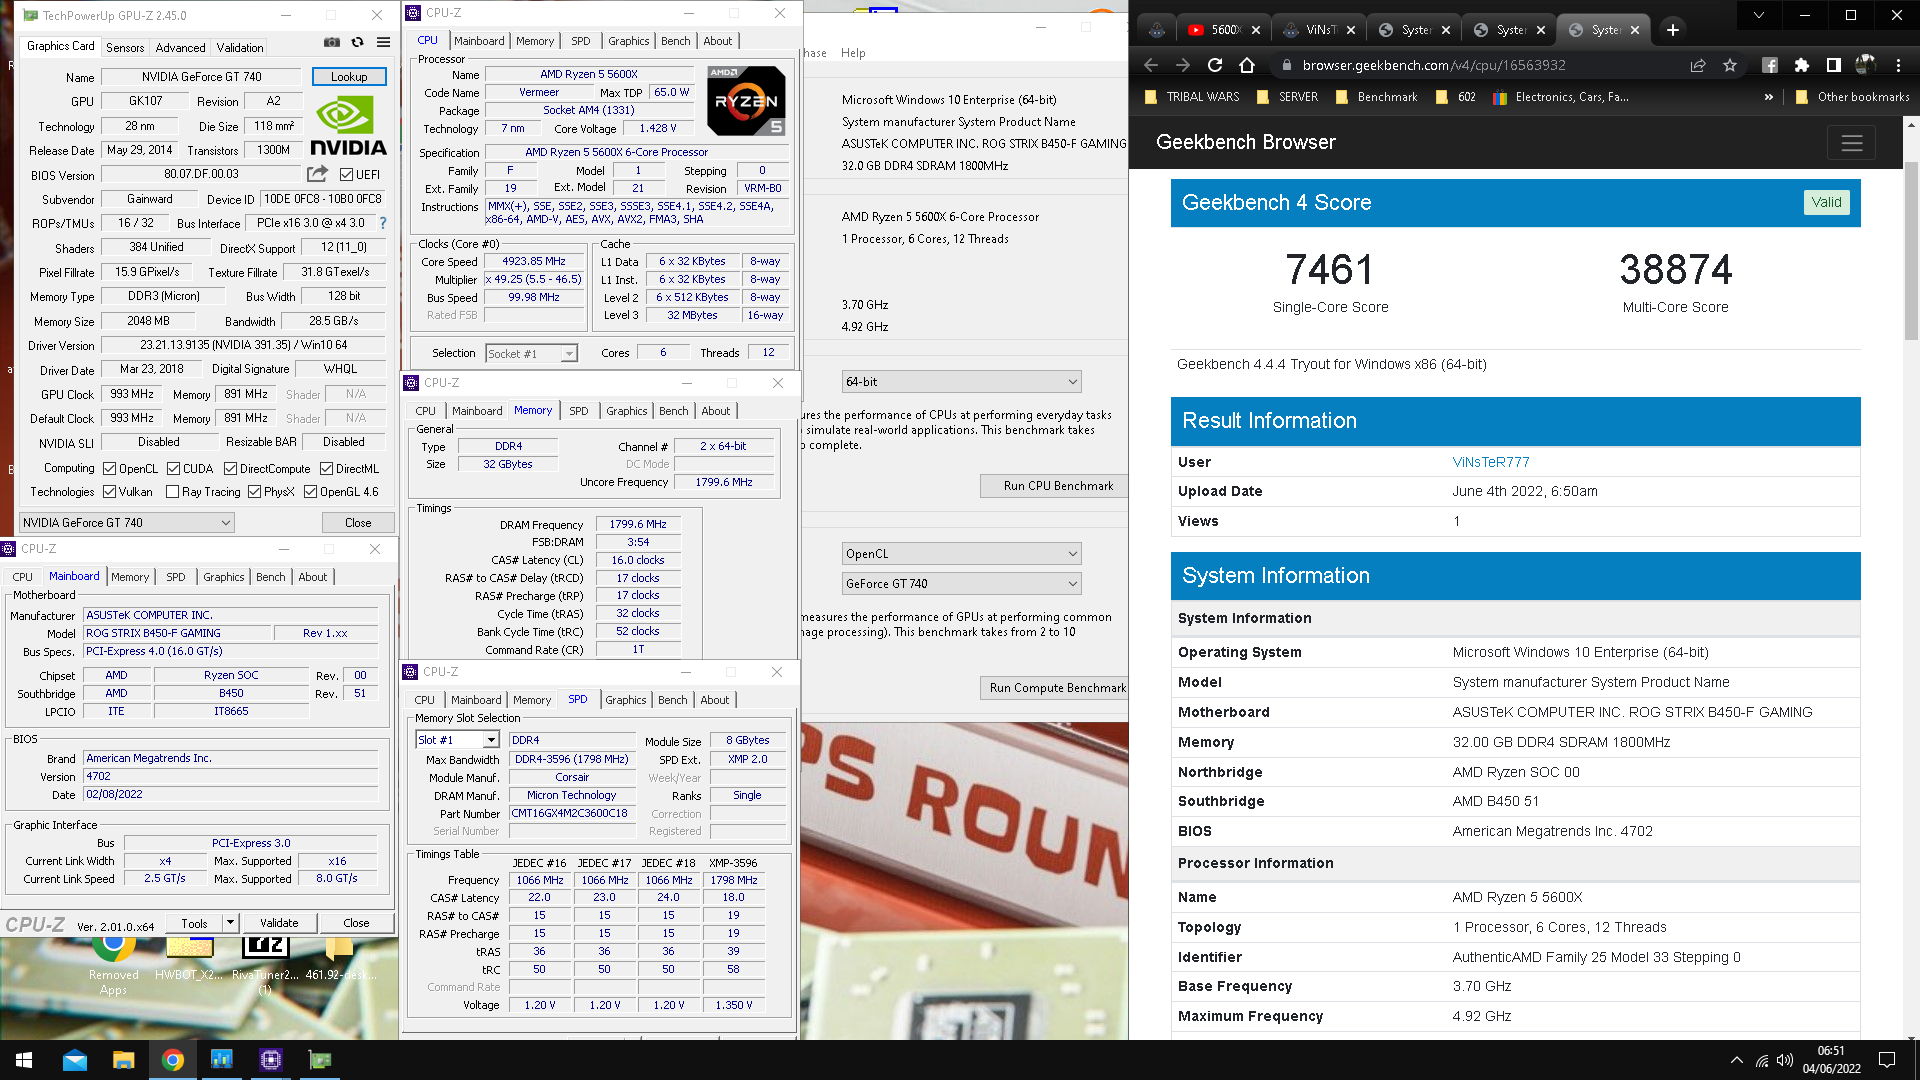Viewport: 1920px width, 1080px height.
Task: Switch to the Advanced tab in GPU-Z
Action: coord(180,47)
